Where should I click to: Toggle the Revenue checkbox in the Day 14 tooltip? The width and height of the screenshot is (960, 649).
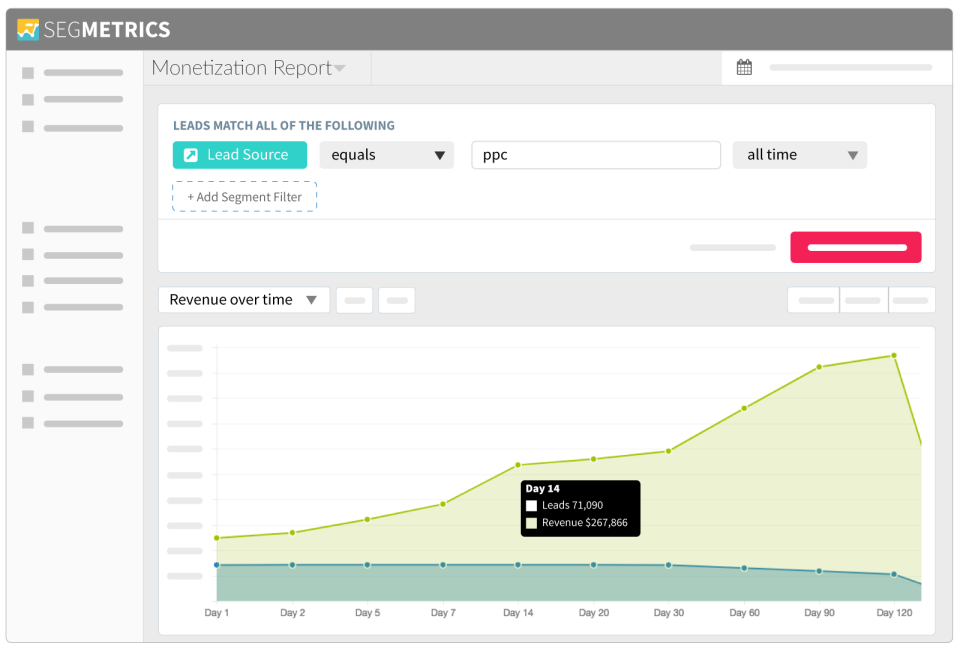point(531,523)
